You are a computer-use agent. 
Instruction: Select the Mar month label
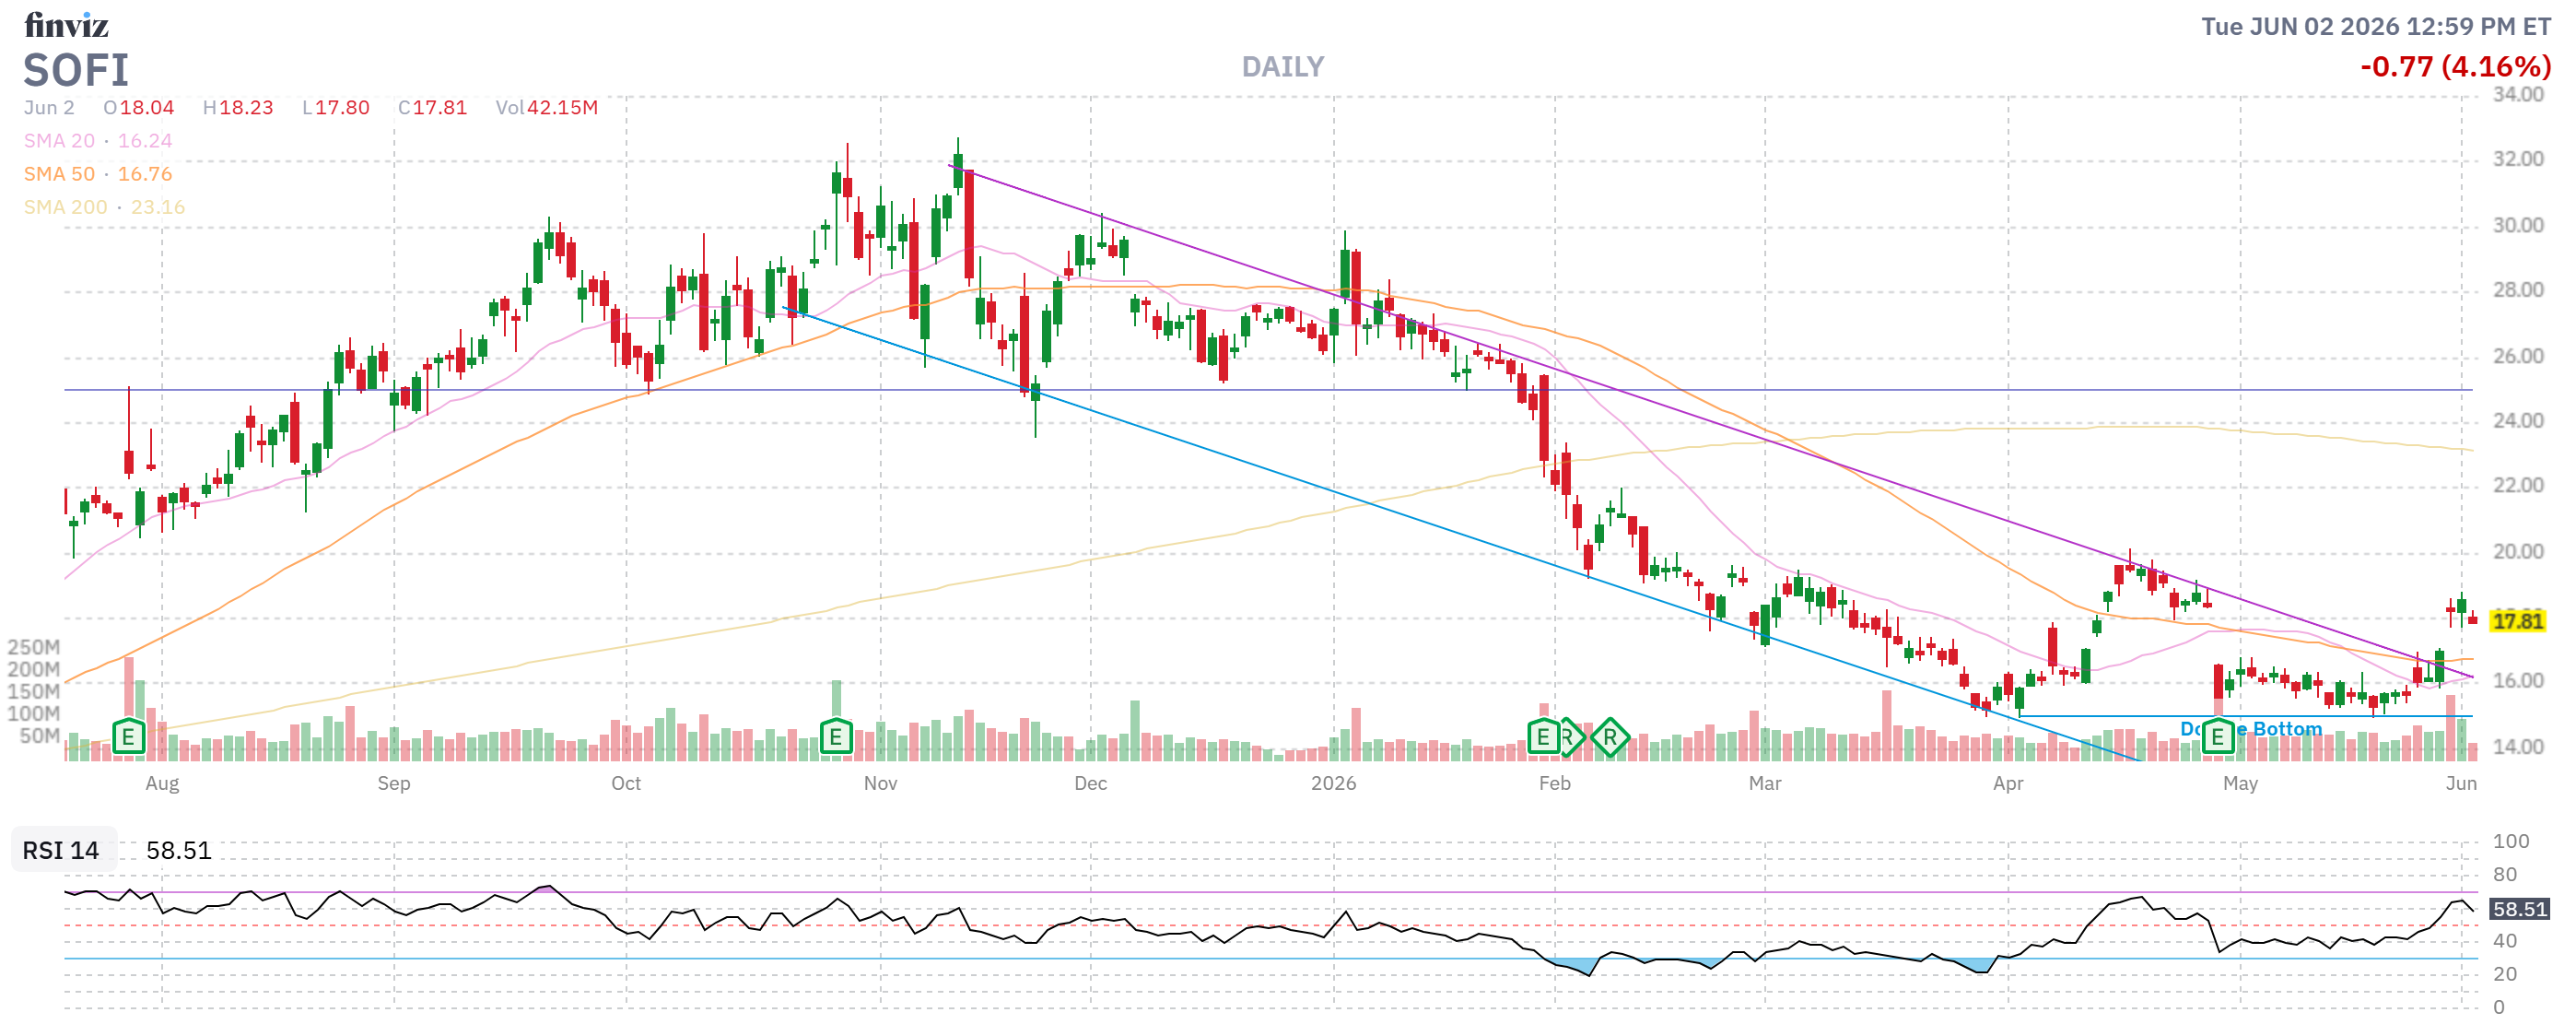pyautogui.click(x=1765, y=783)
